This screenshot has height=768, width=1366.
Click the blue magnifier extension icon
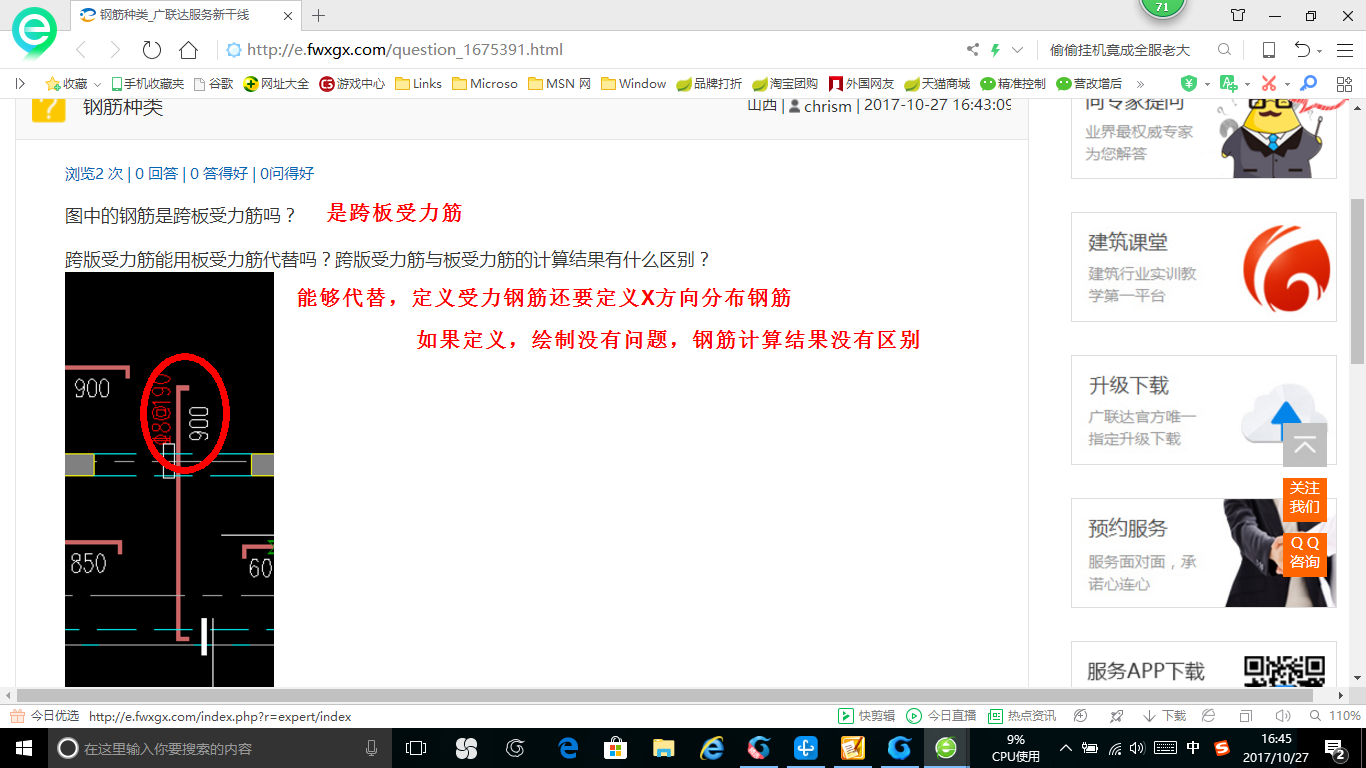point(1307,84)
